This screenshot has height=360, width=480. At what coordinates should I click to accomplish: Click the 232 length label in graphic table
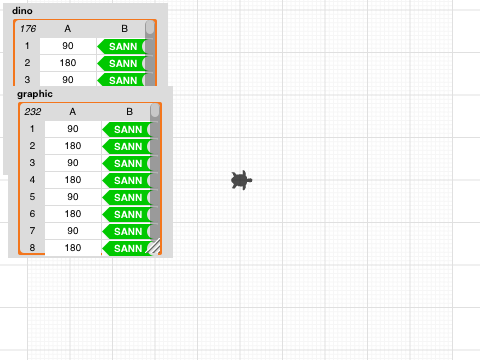[32, 112]
